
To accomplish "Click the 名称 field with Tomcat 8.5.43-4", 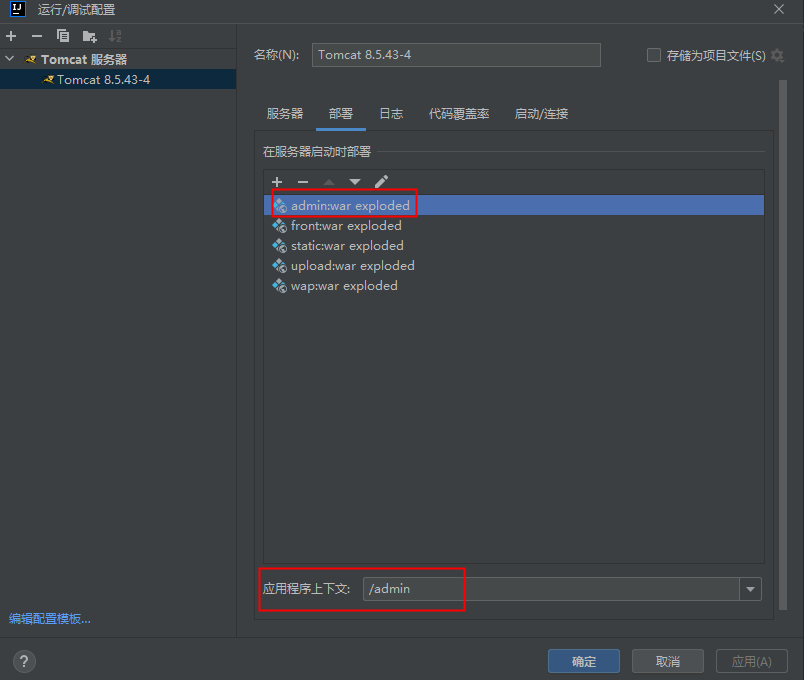I will point(456,55).
